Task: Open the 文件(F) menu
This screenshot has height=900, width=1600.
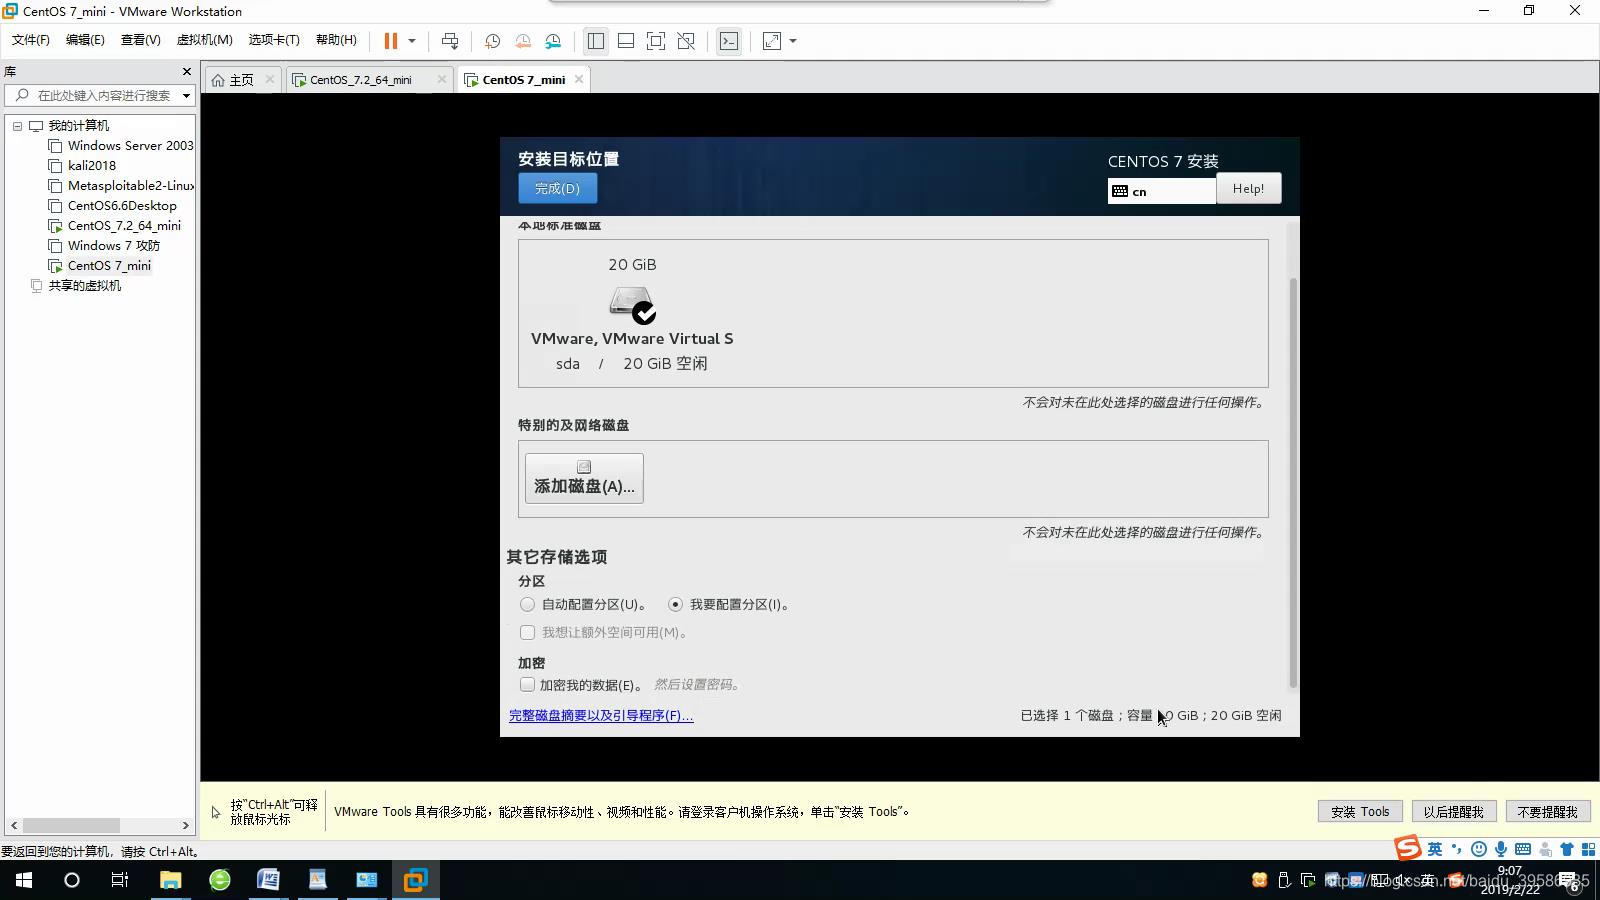Action: [x=31, y=40]
